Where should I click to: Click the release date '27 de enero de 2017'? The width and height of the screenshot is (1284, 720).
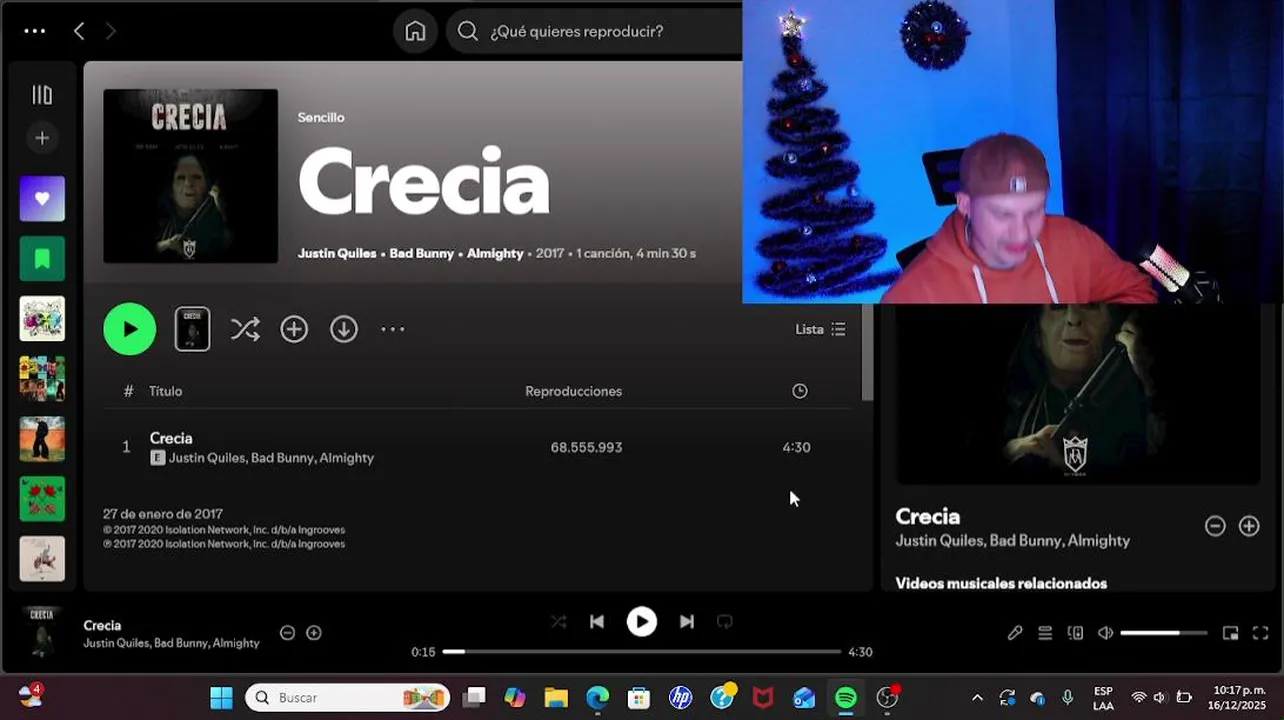click(163, 514)
